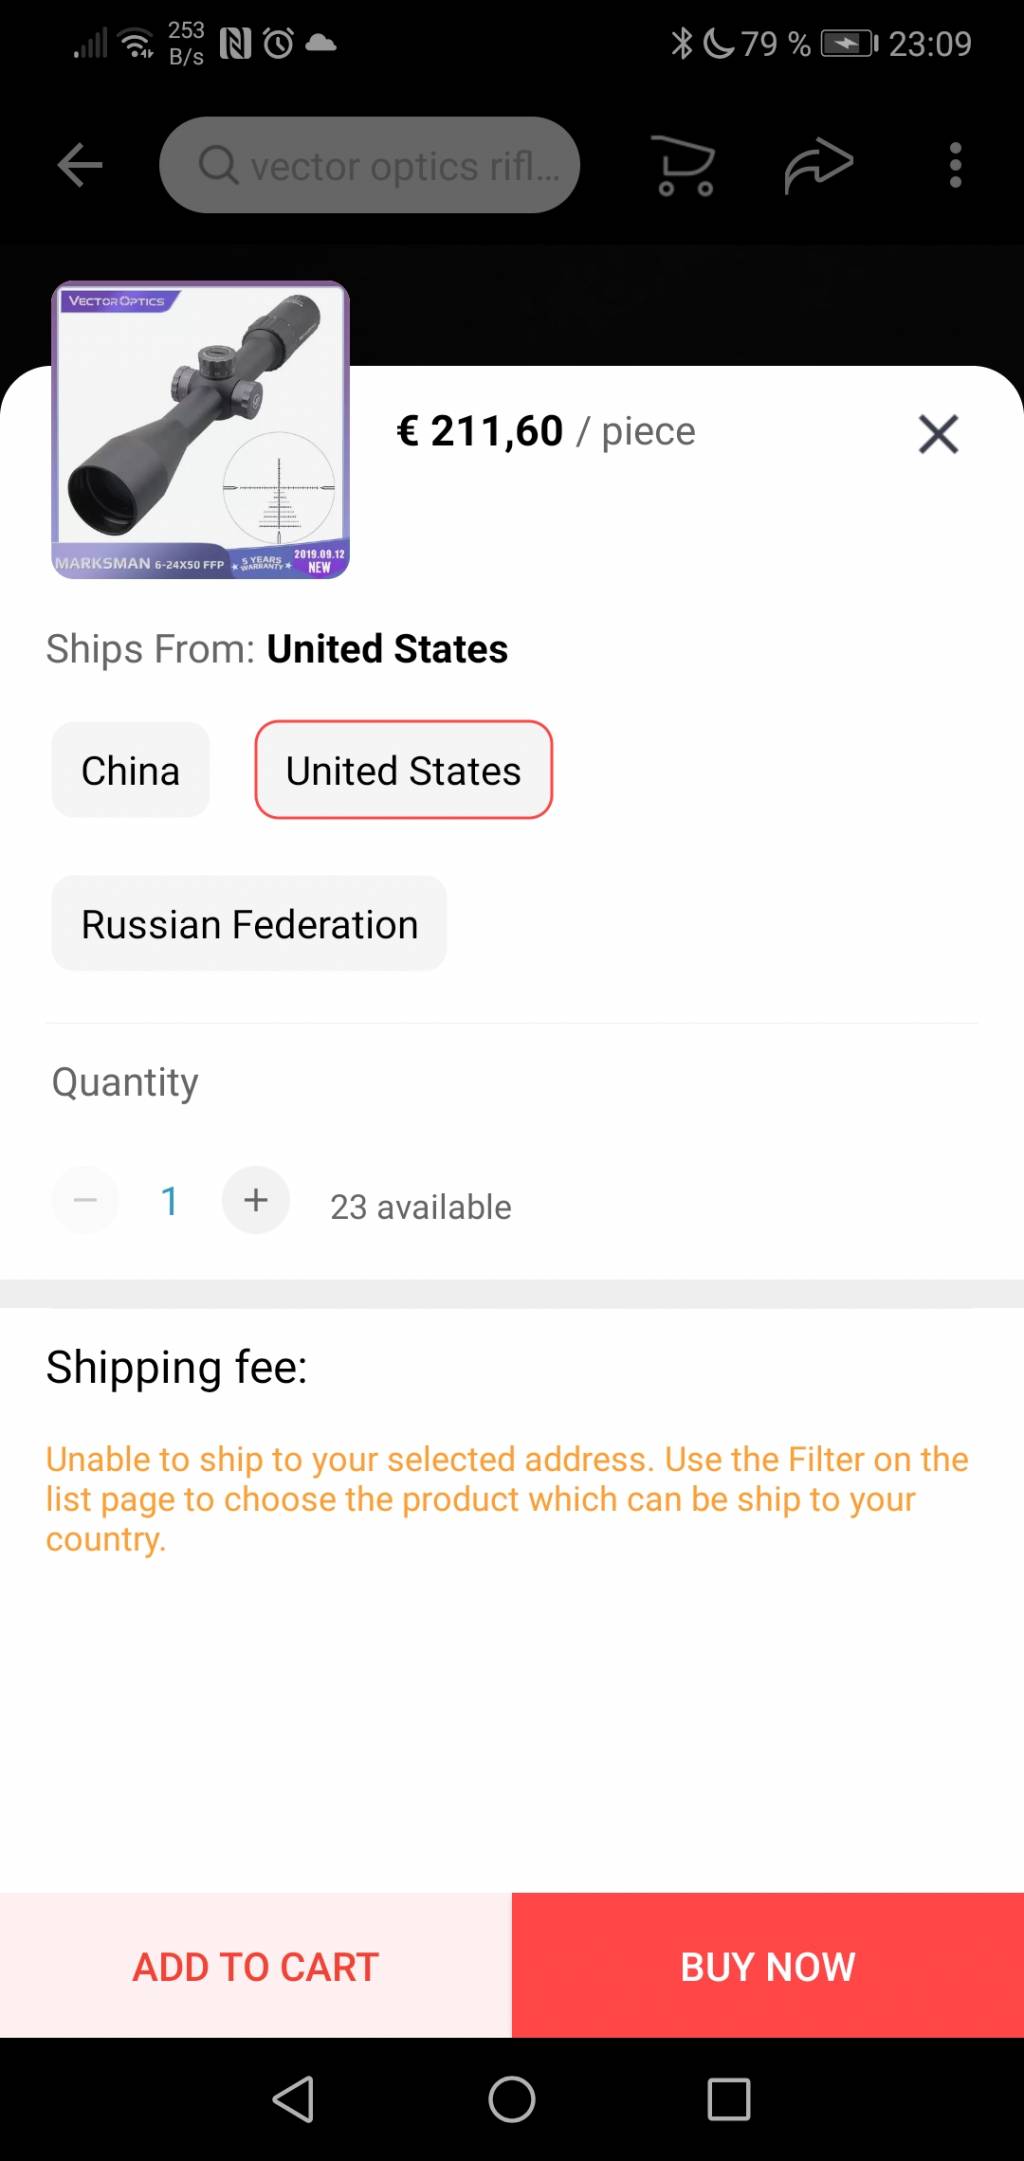
Task: Select United States shipping origin
Action: (404, 770)
